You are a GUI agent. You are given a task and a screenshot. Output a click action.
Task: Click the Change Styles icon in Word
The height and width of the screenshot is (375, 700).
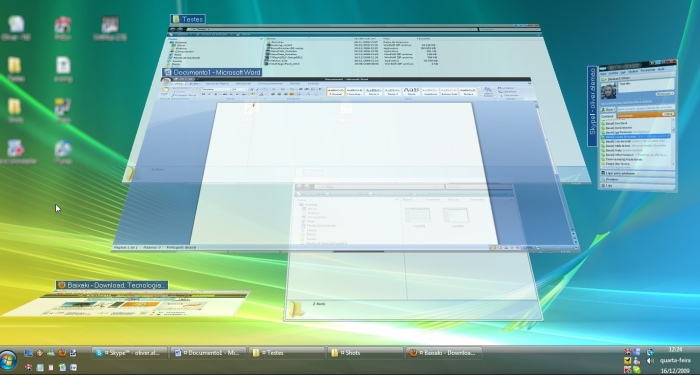click(487, 92)
